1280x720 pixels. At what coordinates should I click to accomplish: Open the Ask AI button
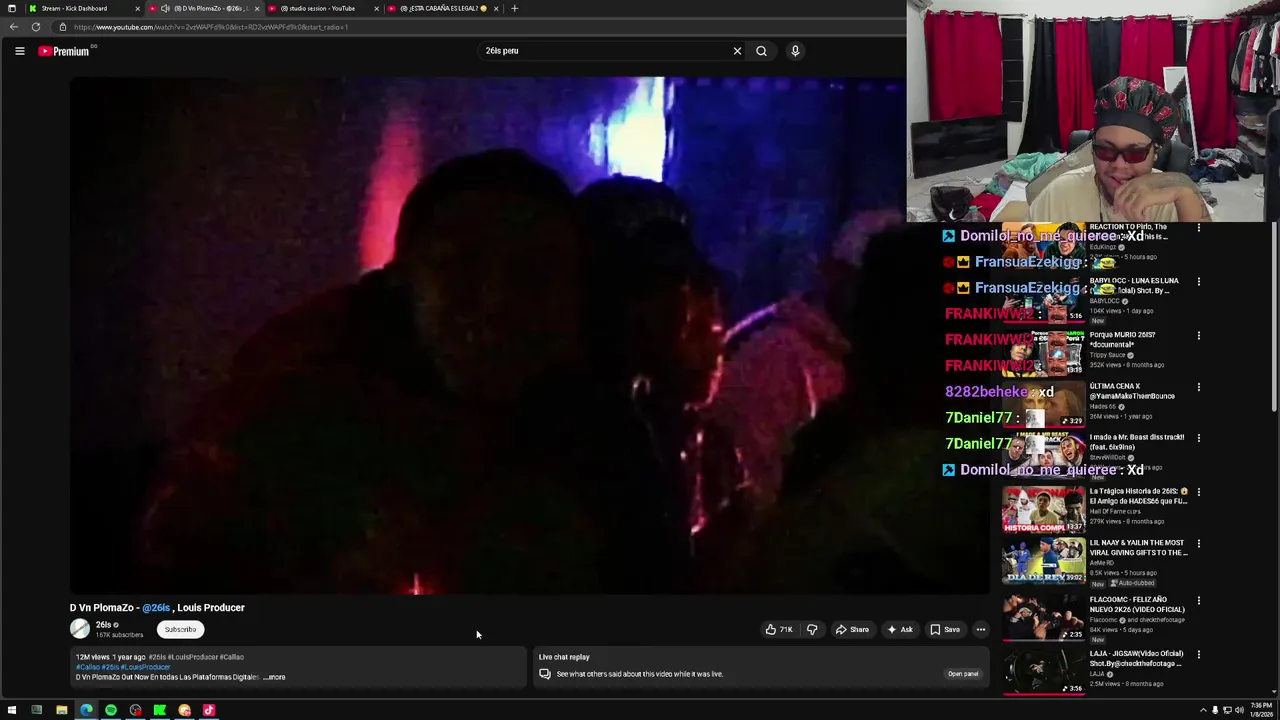900,630
